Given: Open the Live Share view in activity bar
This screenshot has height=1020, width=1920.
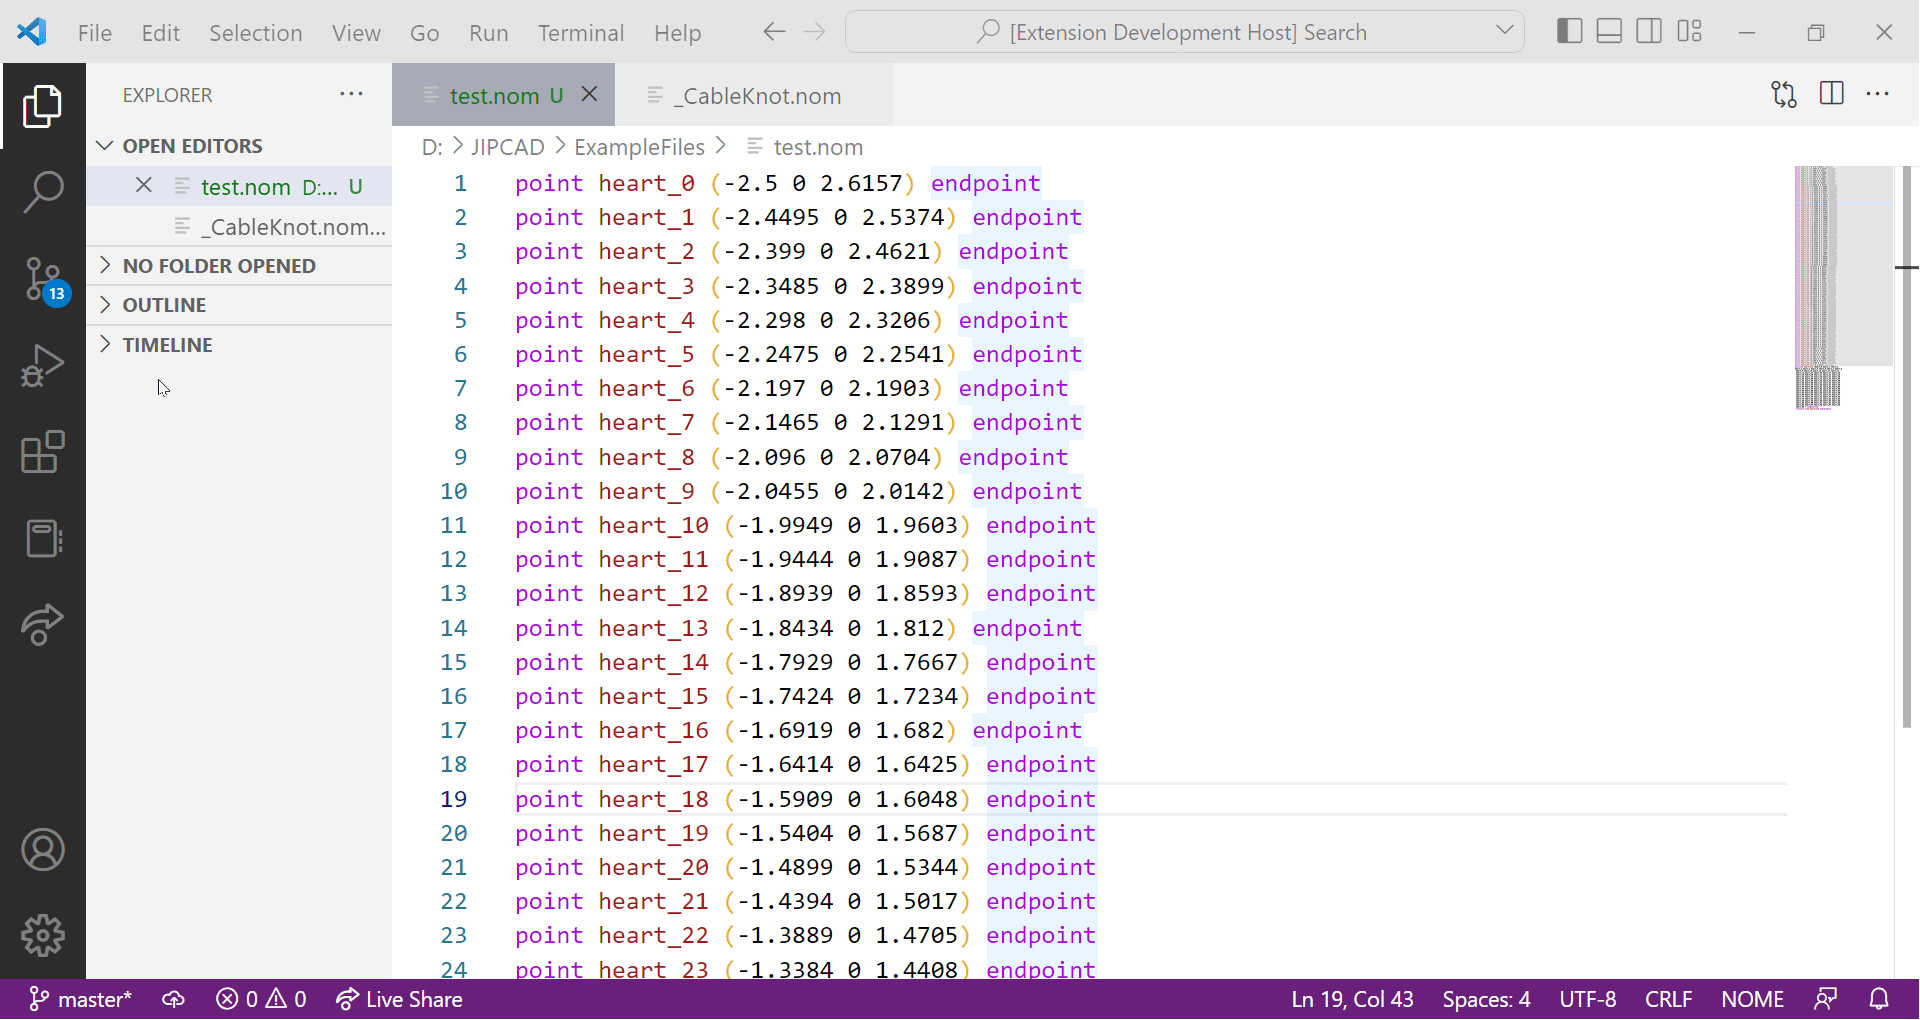Looking at the screenshot, I should coord(42,625).
